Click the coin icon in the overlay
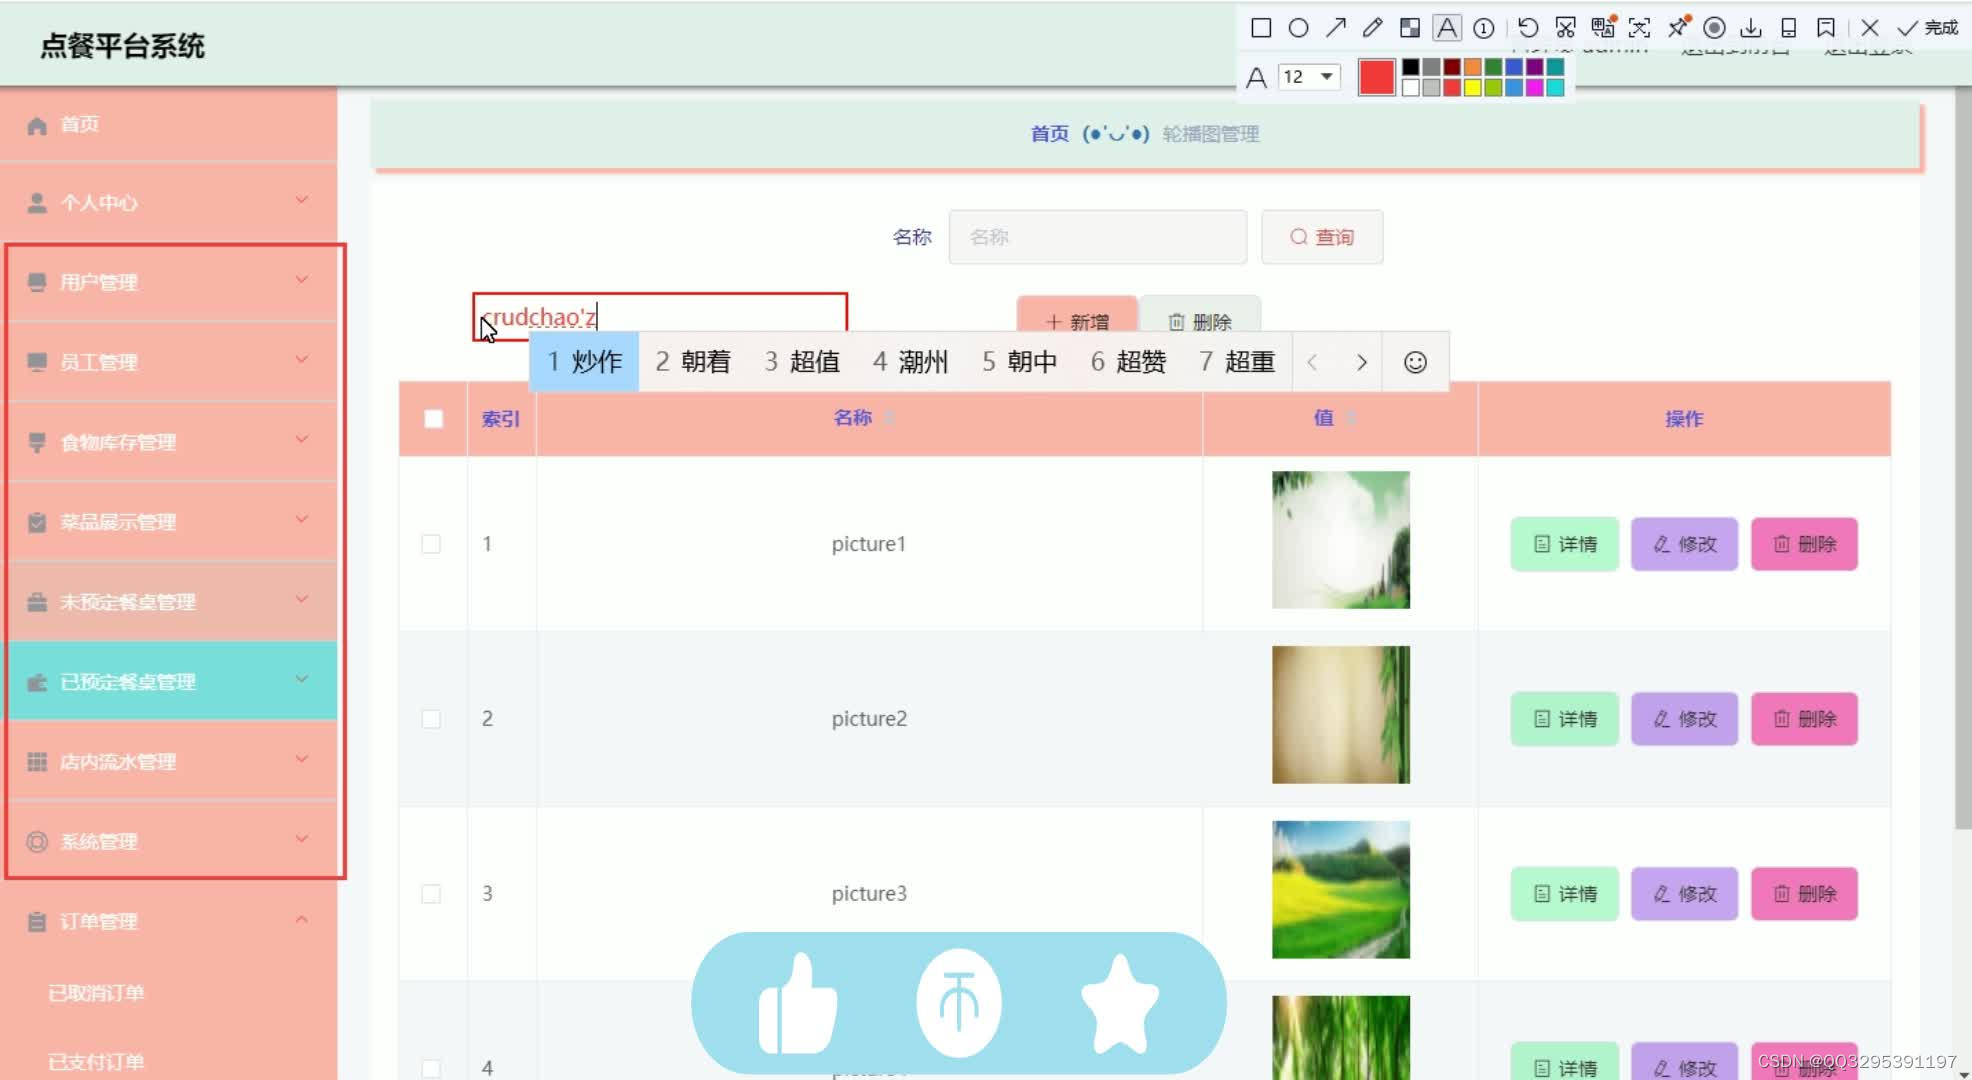1972x1080 pixels. (959, 1003)
